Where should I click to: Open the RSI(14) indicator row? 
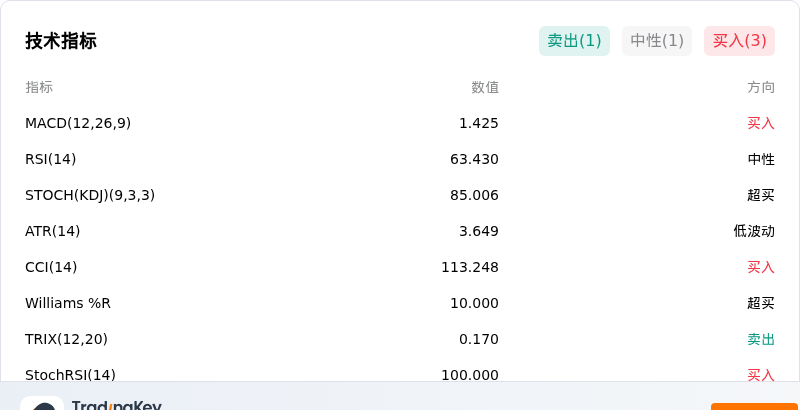point(399,160)
